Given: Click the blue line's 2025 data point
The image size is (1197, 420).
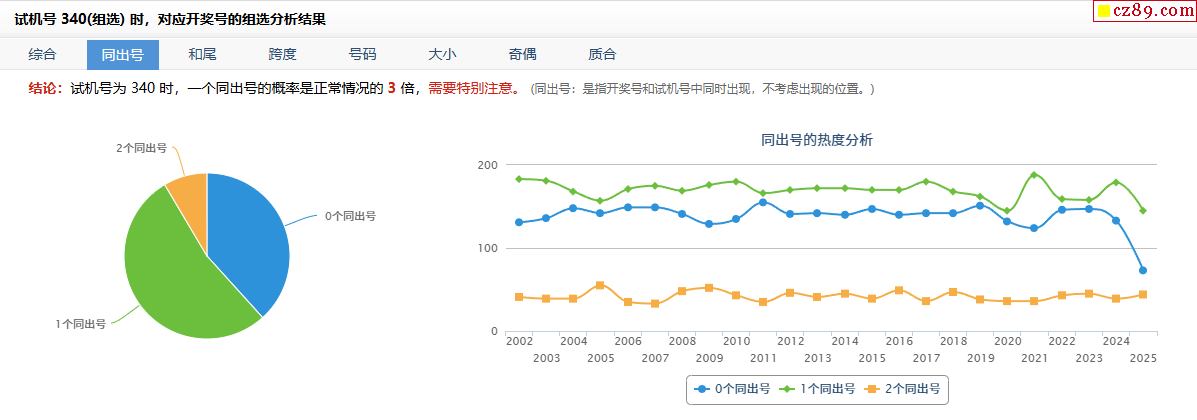Looking at the screenshot, I should coord(1142,270).
